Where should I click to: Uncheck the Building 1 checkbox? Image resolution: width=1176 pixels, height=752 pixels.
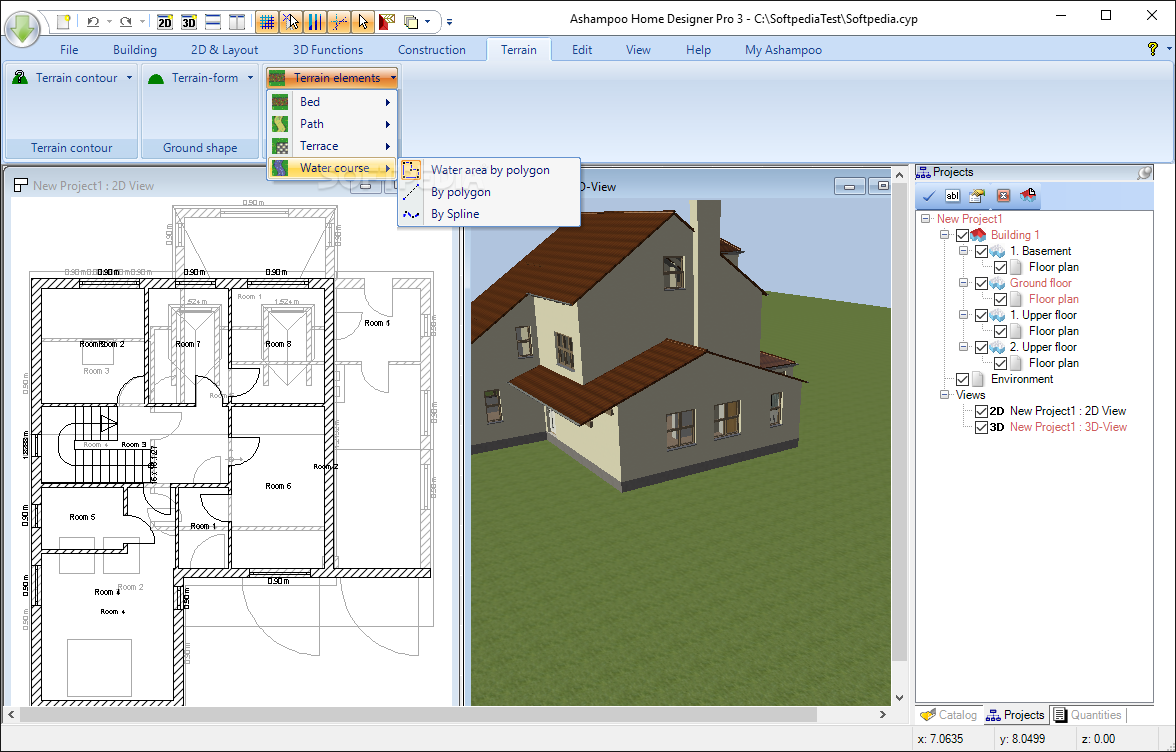coord(962,235)
